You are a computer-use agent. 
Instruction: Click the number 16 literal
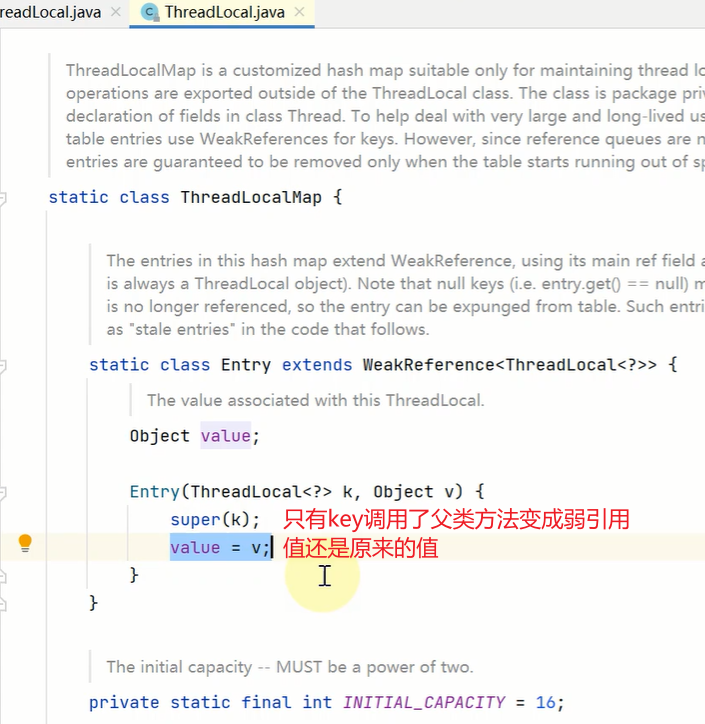click(548, 702)
